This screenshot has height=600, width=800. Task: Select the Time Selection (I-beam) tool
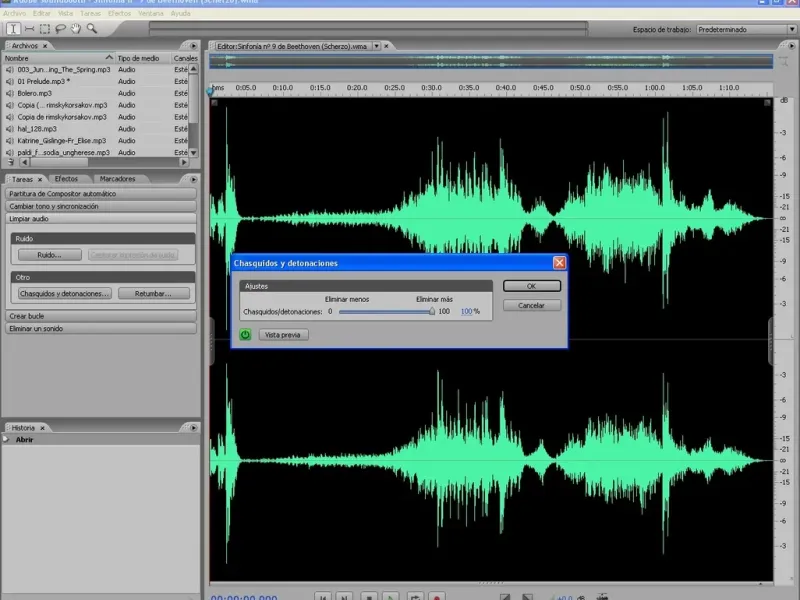click(x=13, y=29)
